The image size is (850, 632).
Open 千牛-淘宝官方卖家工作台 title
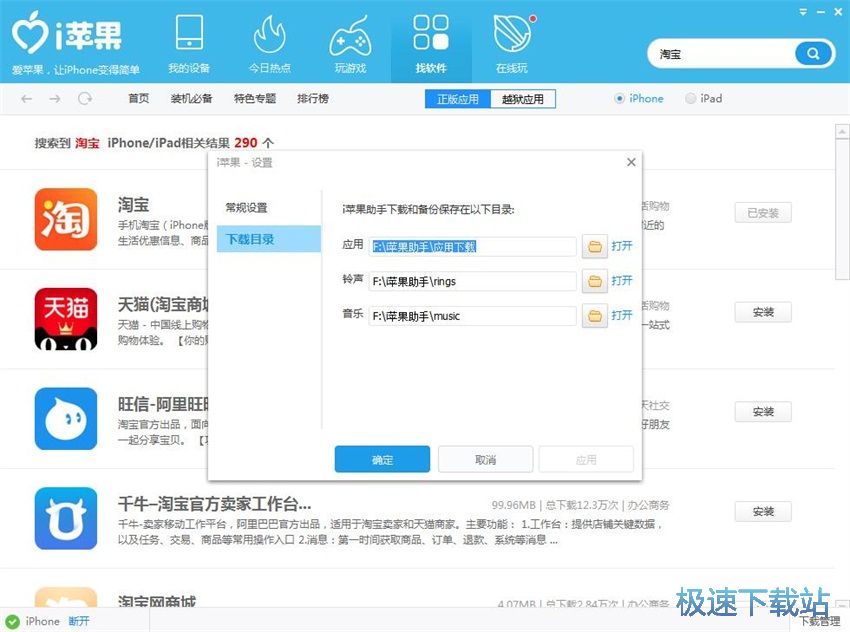coord(215,504)
